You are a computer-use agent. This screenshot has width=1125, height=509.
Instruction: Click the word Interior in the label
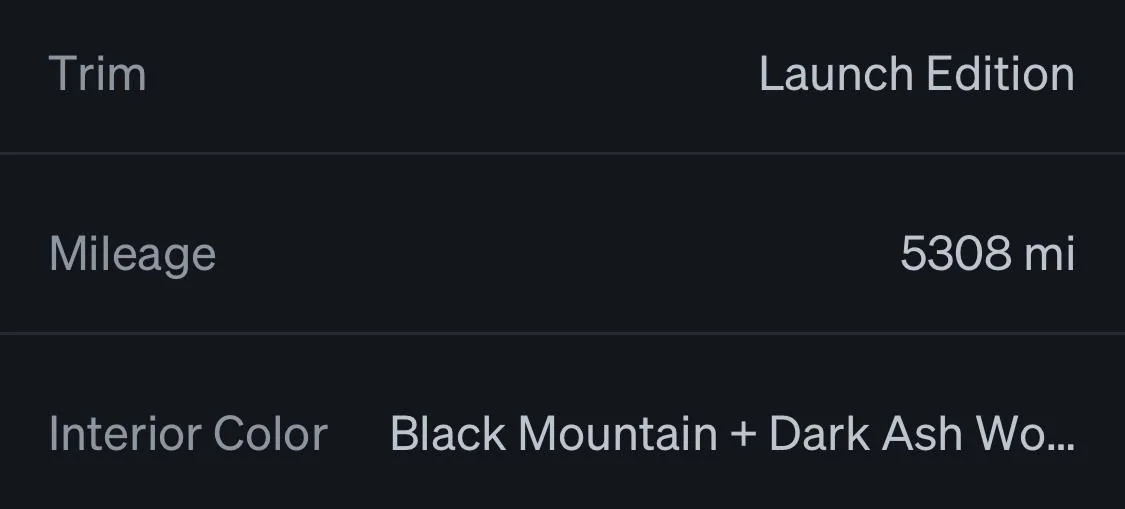124,434
